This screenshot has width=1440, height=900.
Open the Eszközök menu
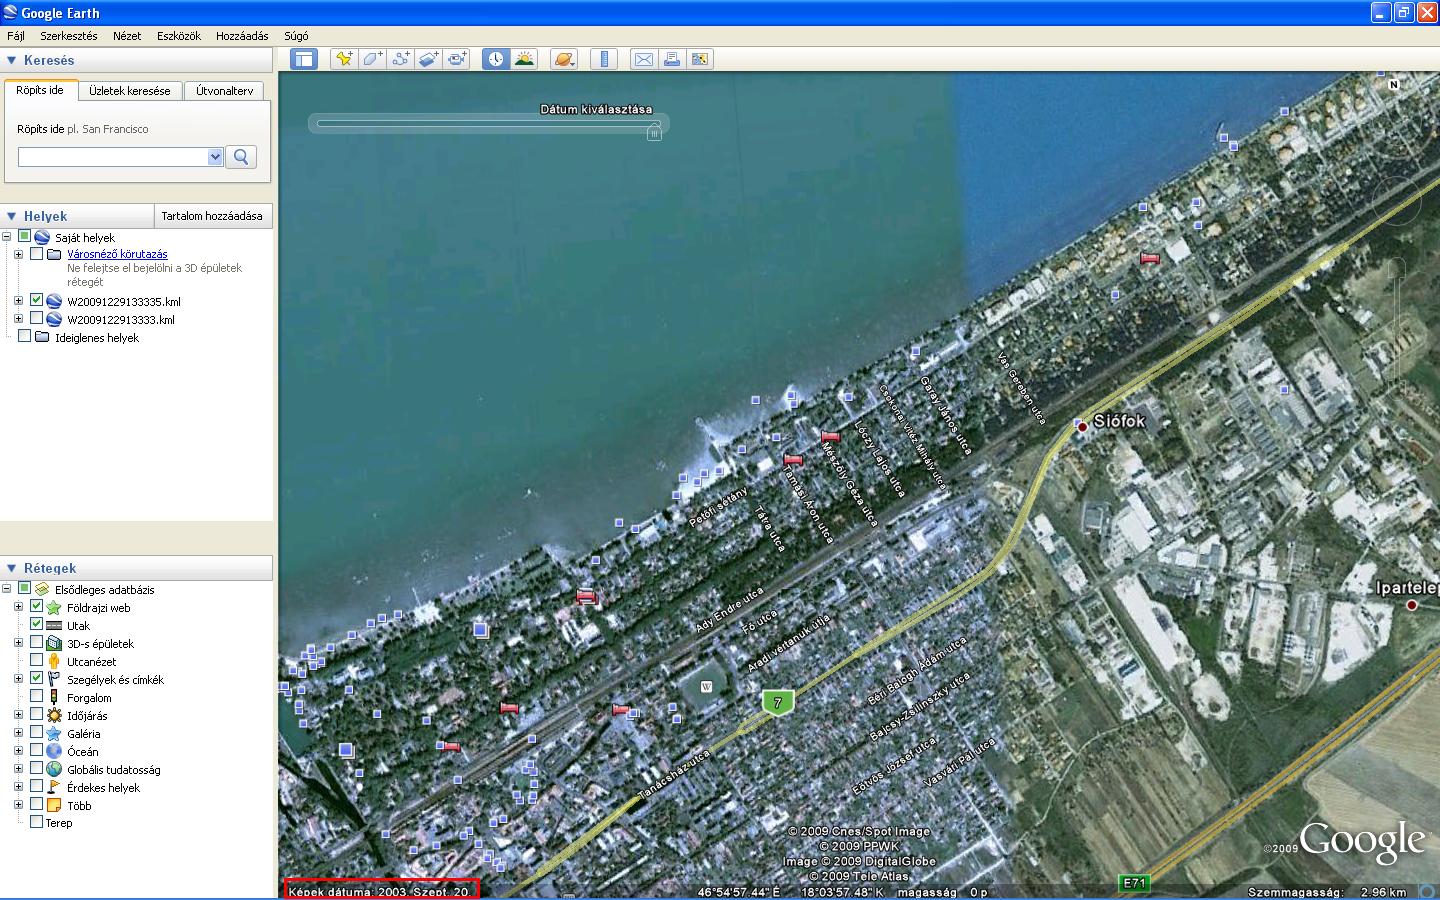click(x=179, y=36)
